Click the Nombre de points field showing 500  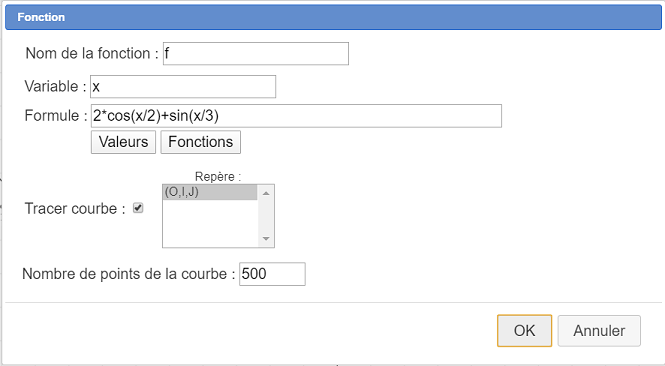point(272,274)
